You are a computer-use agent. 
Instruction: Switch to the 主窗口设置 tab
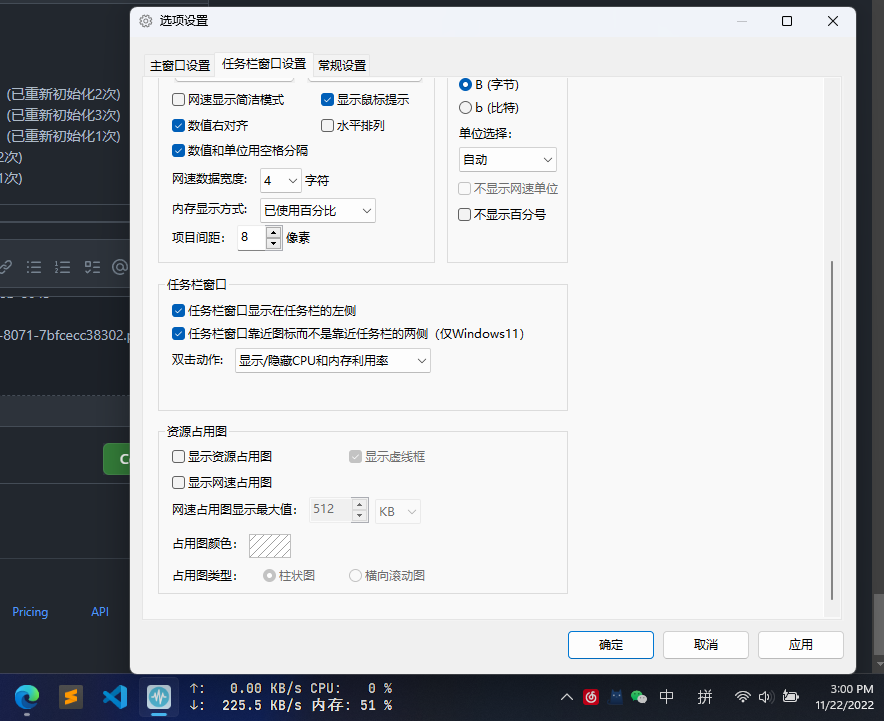(179, 64)
